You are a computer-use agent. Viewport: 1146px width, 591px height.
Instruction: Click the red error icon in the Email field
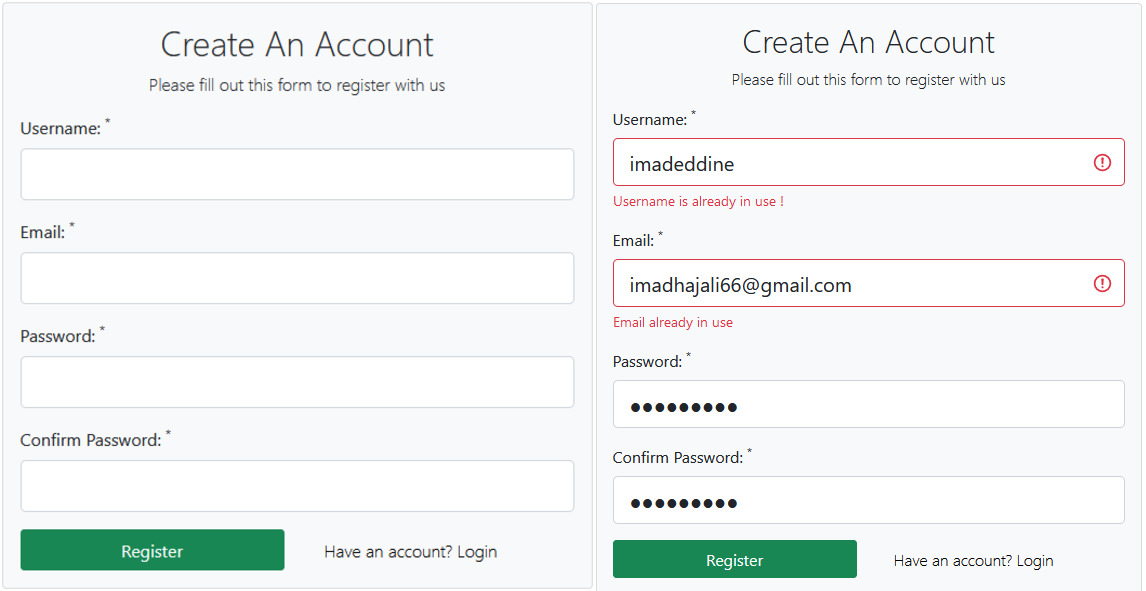coord(1101,283)
